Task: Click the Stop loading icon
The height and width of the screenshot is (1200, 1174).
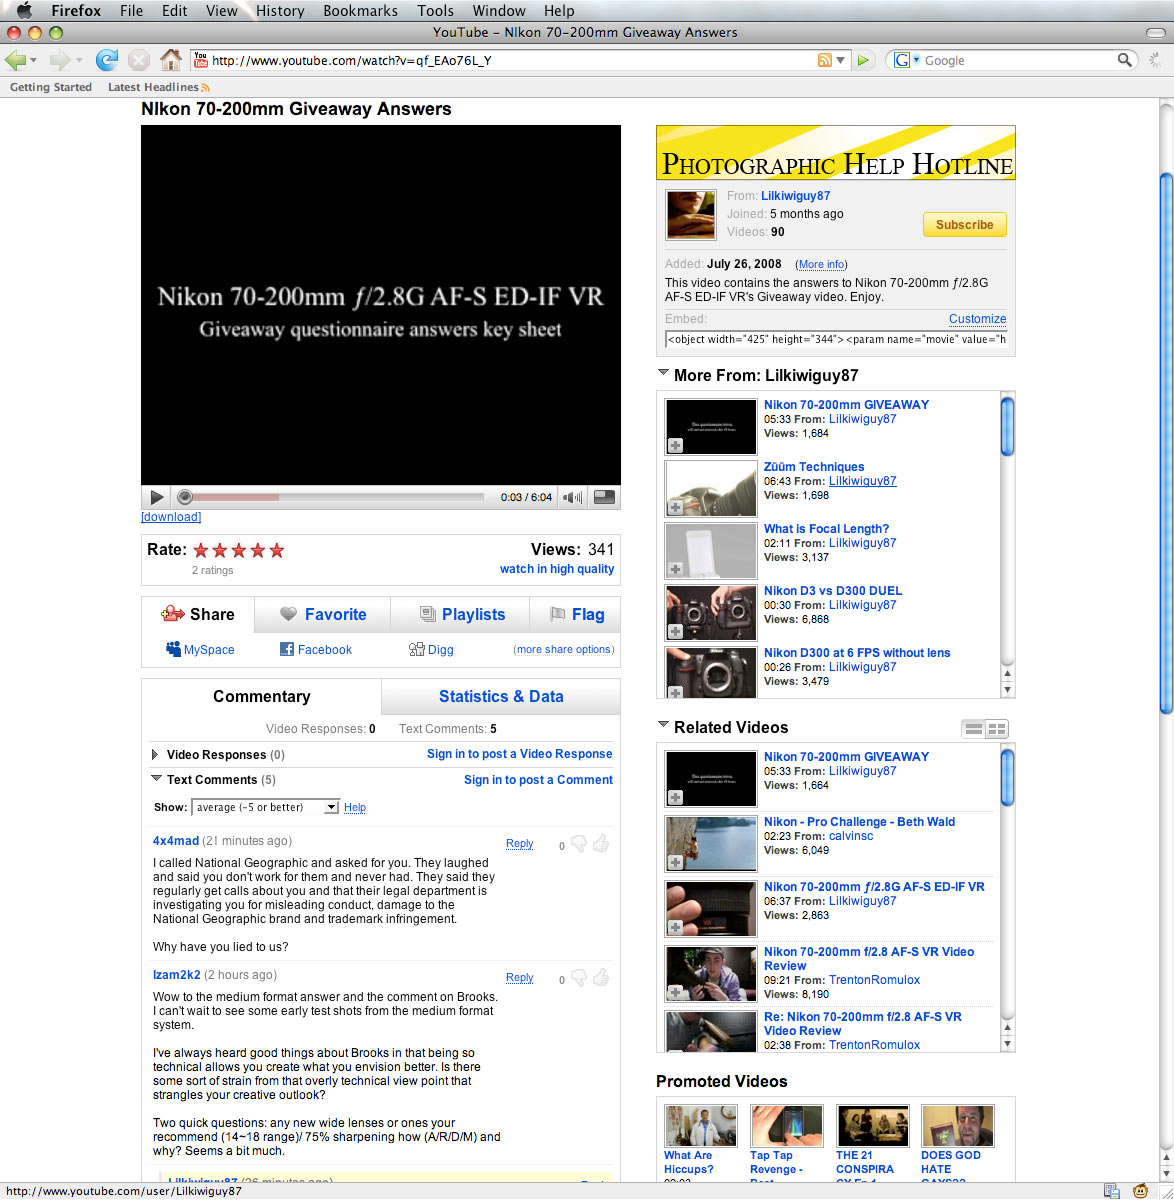Action: (139, 60)
